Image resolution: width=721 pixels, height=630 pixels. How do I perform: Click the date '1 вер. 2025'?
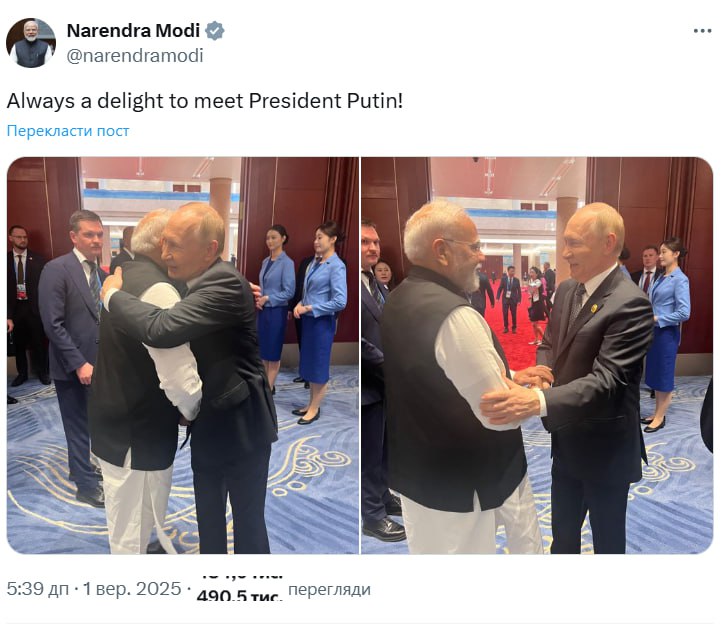point(132,590)
